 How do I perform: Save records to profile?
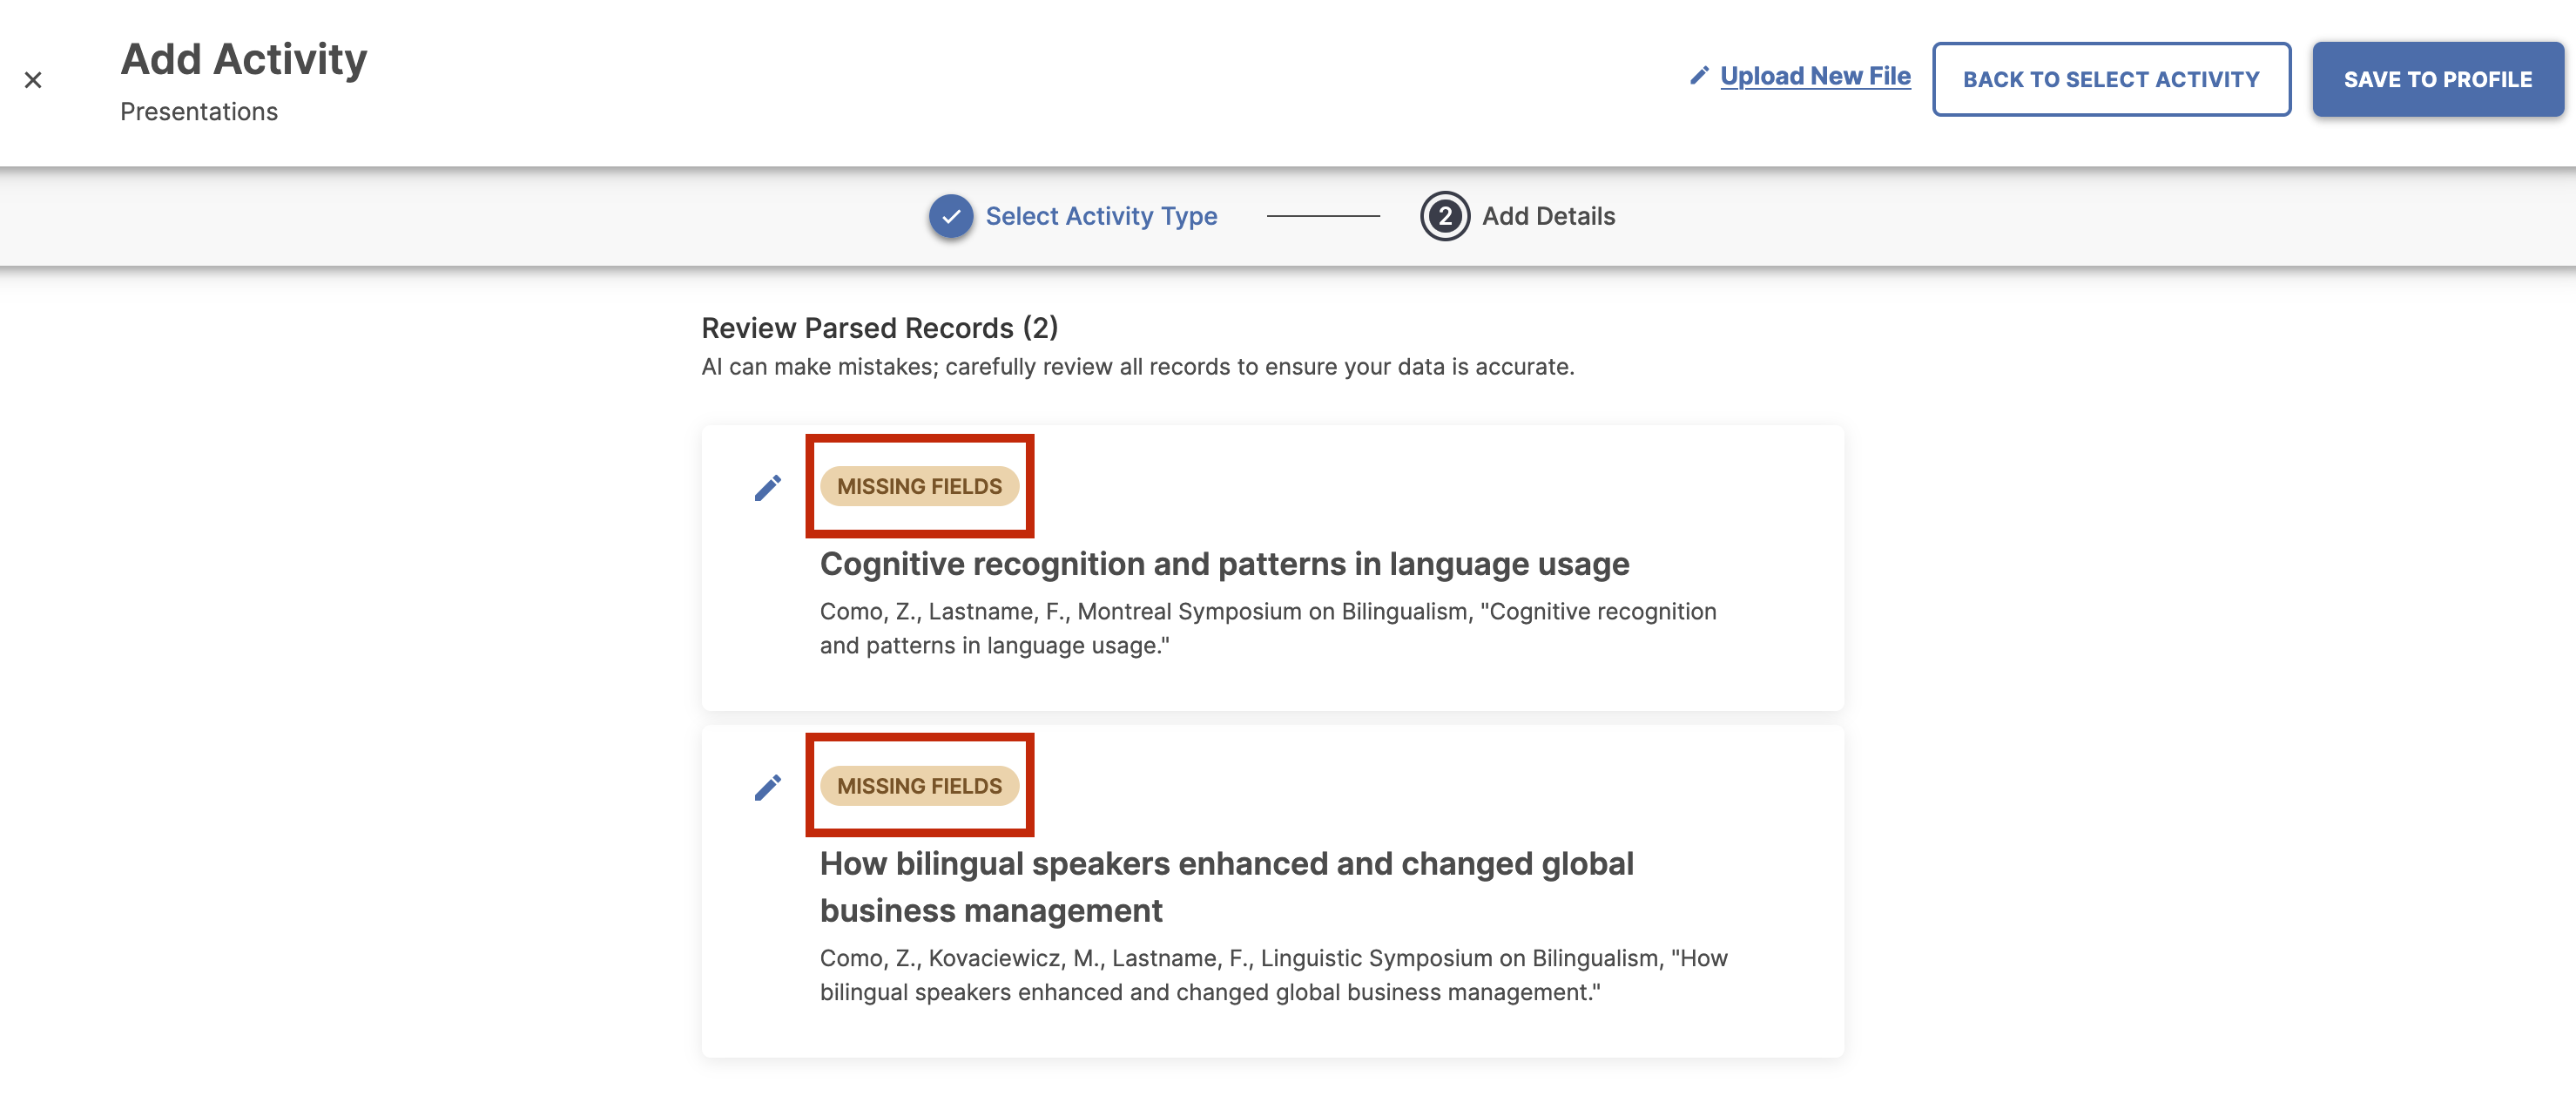pos(2437,79)
